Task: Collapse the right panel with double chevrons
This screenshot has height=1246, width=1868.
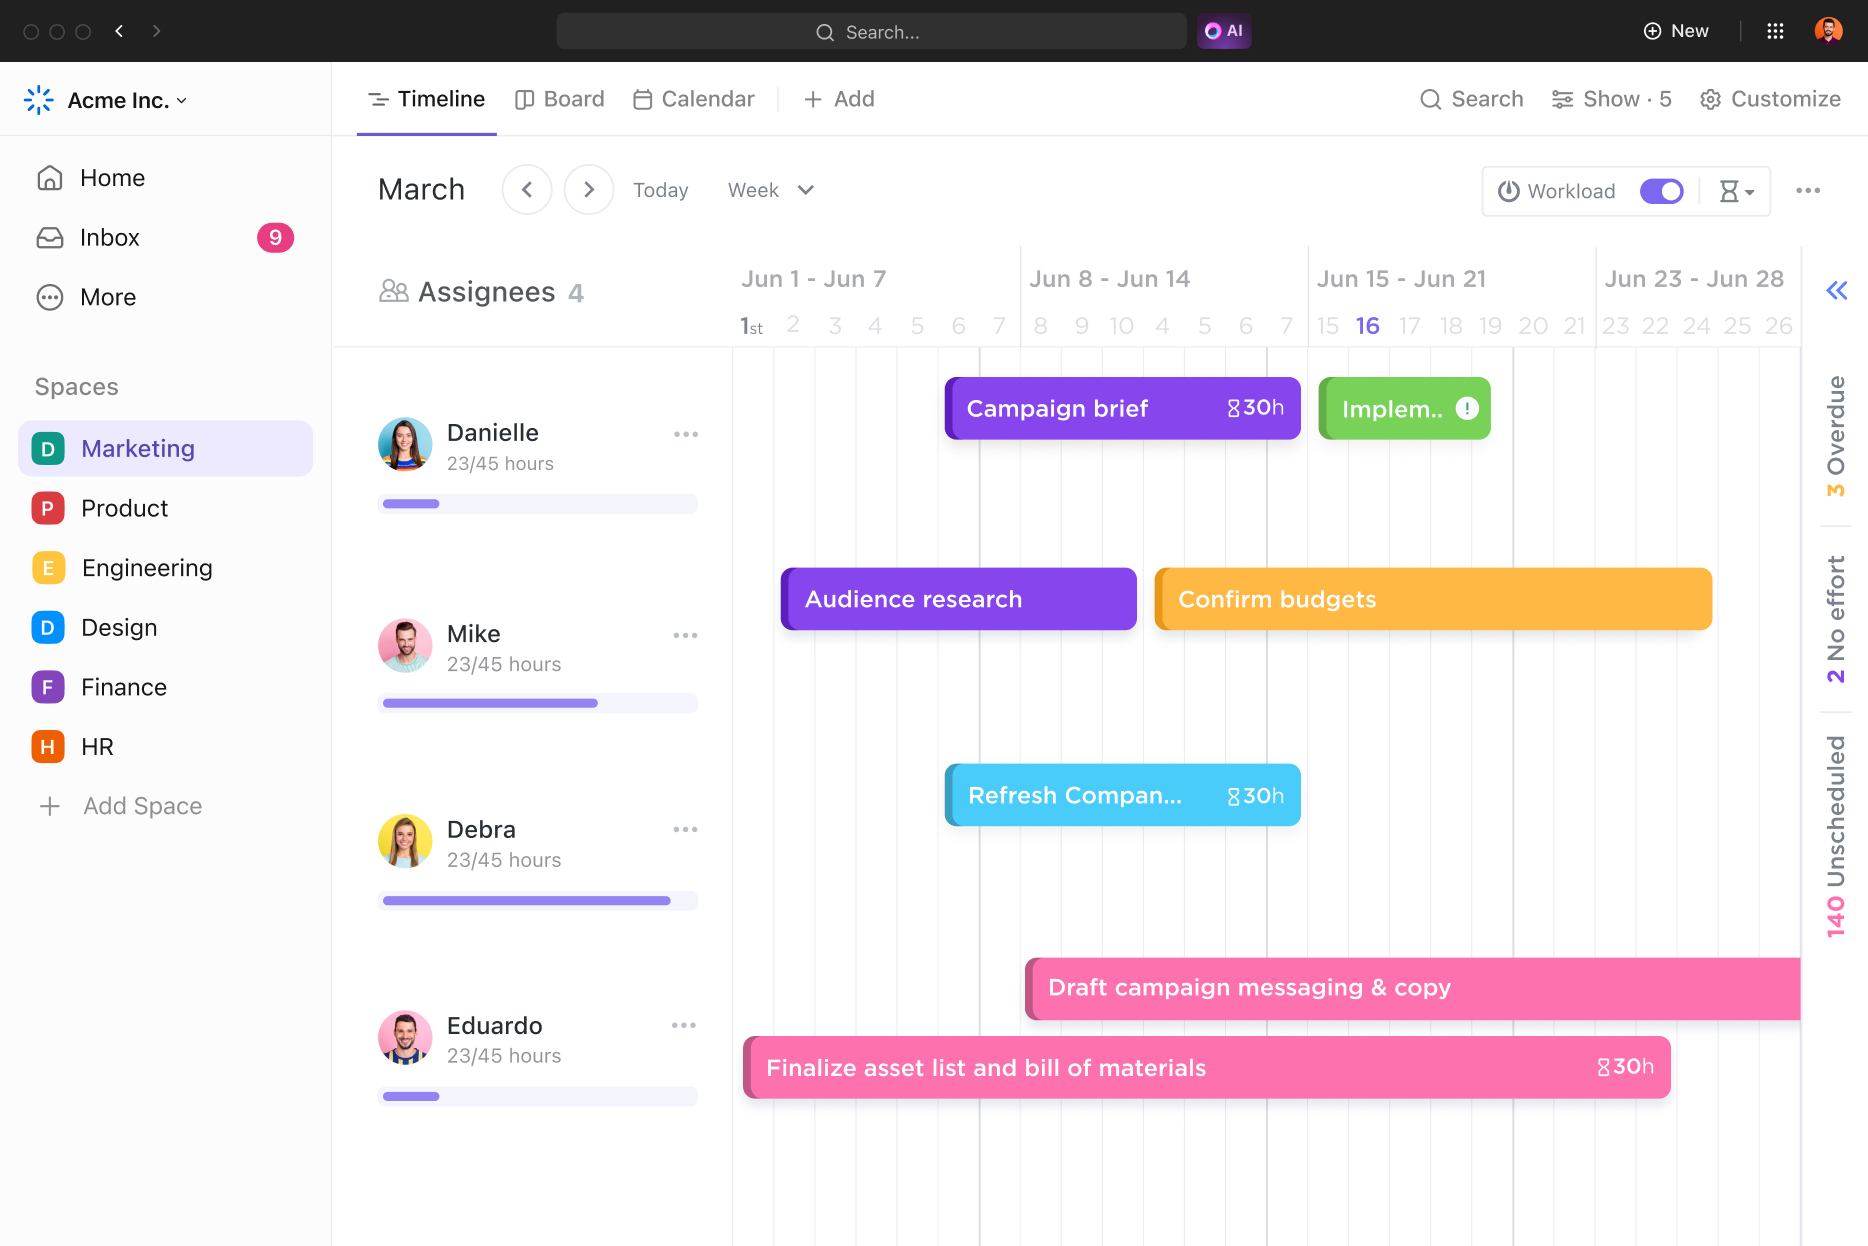Action: point(1836,291)
